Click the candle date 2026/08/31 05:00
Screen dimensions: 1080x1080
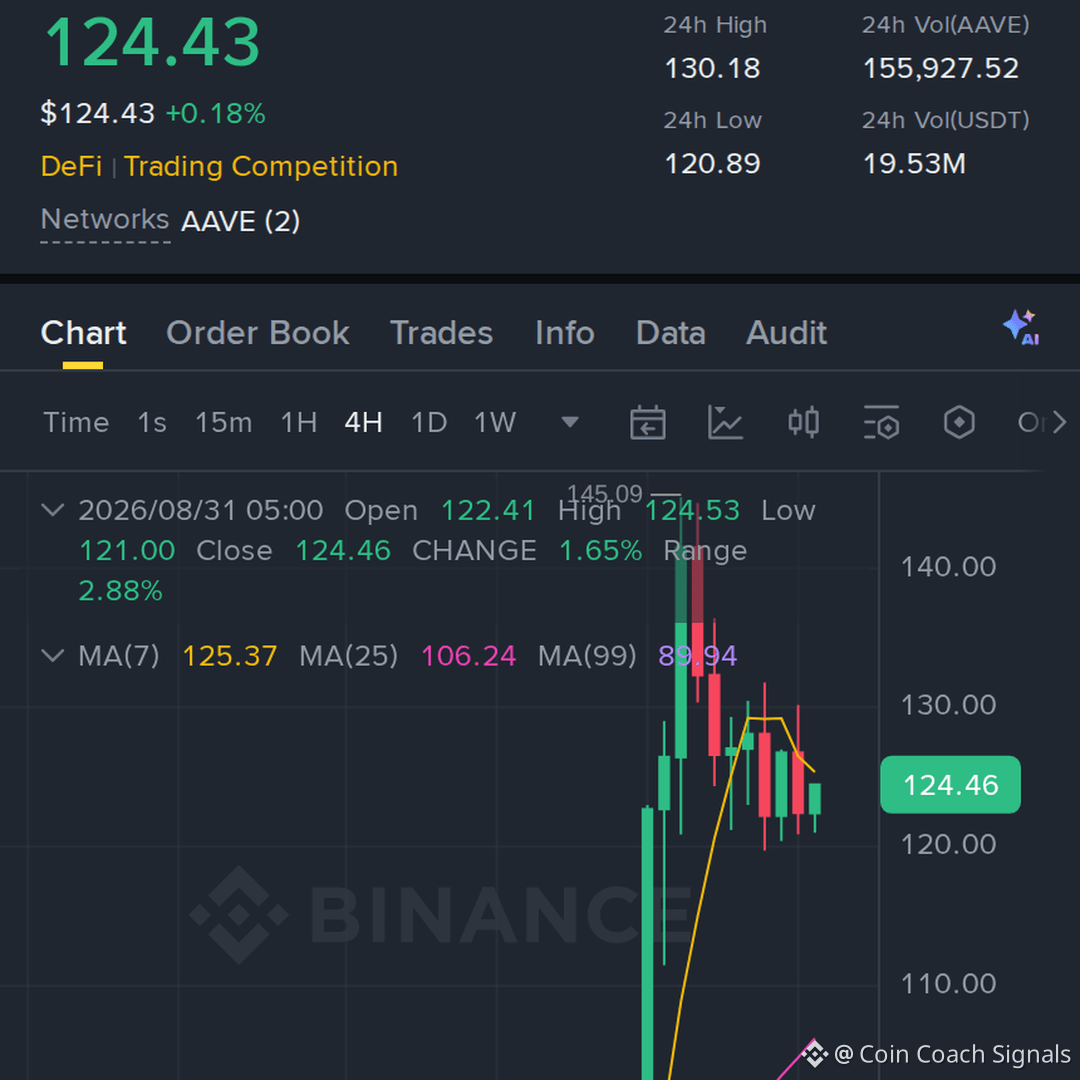pyautogui.click(x=200, y=510)
